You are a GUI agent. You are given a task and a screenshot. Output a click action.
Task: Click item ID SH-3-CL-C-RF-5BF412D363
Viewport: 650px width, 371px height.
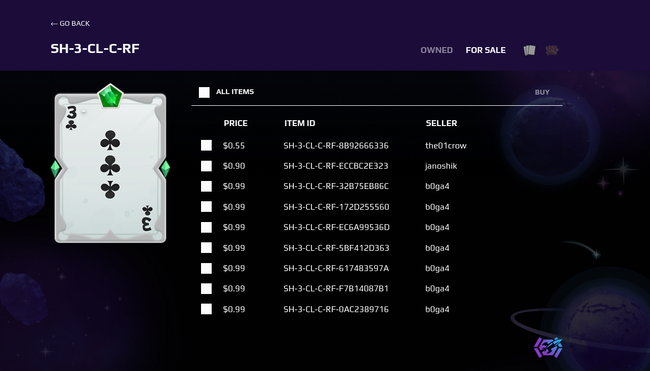tap(336, 248)
